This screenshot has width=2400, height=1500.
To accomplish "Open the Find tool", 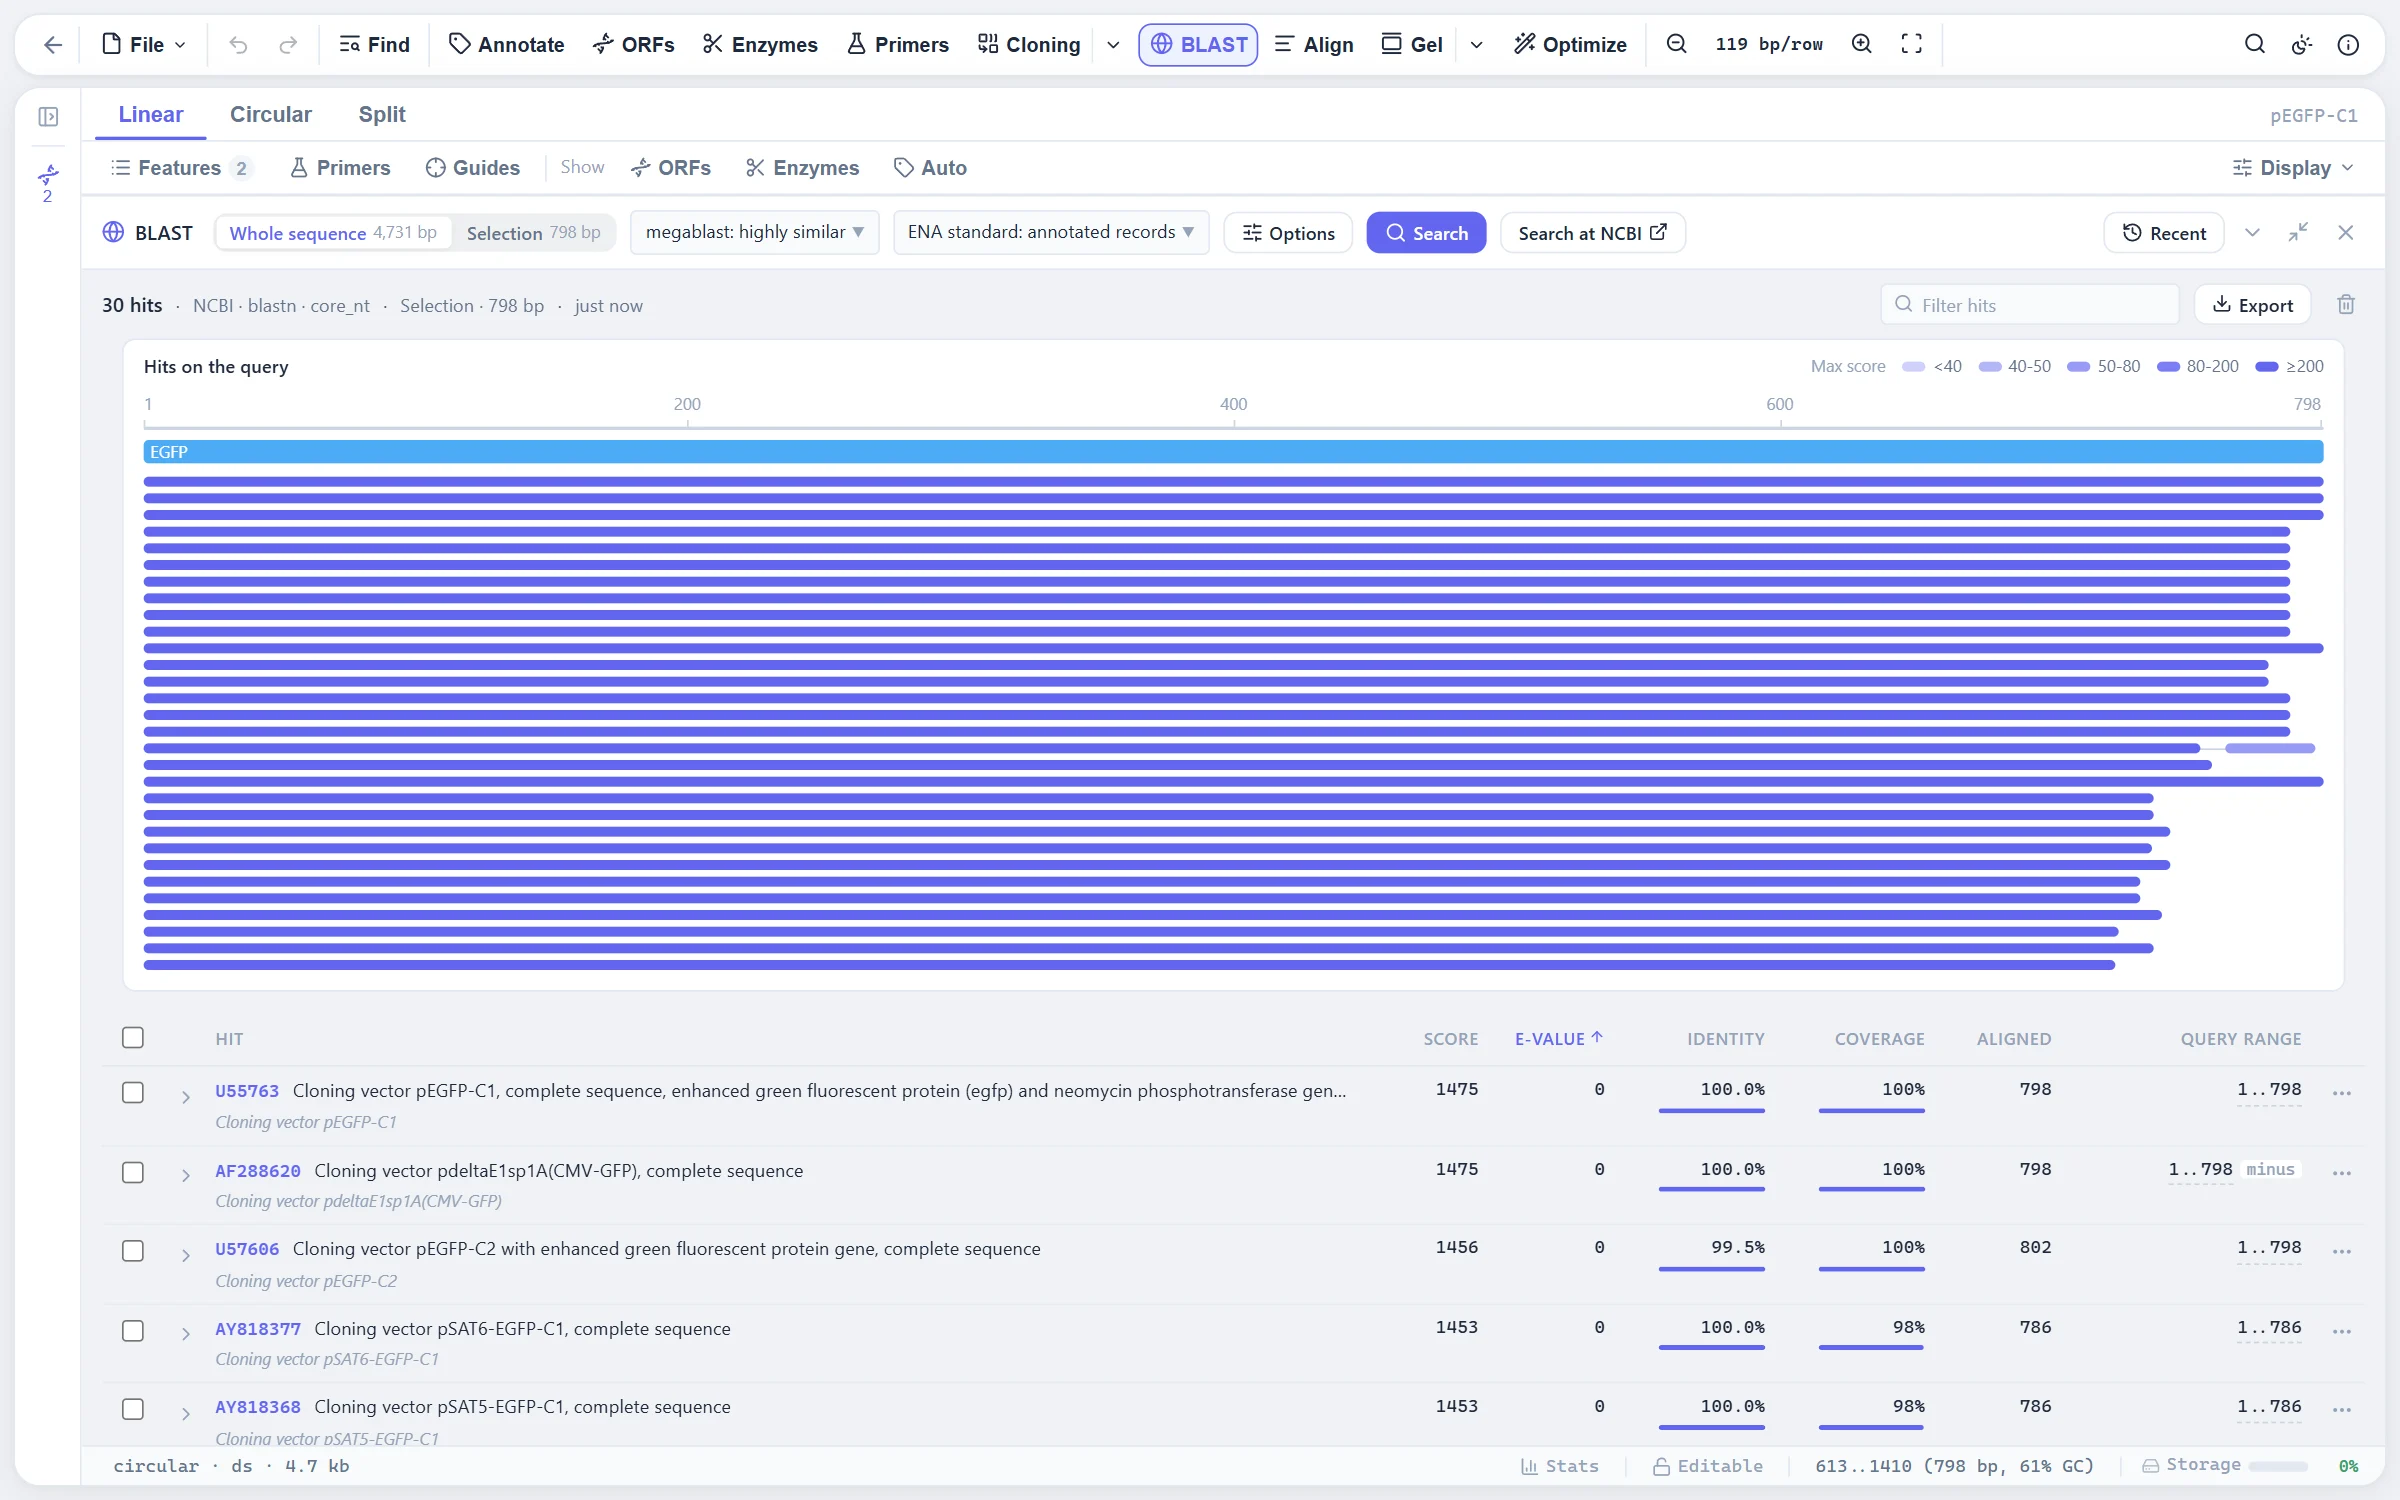I will pyautogui.click(x=374, y=44).
